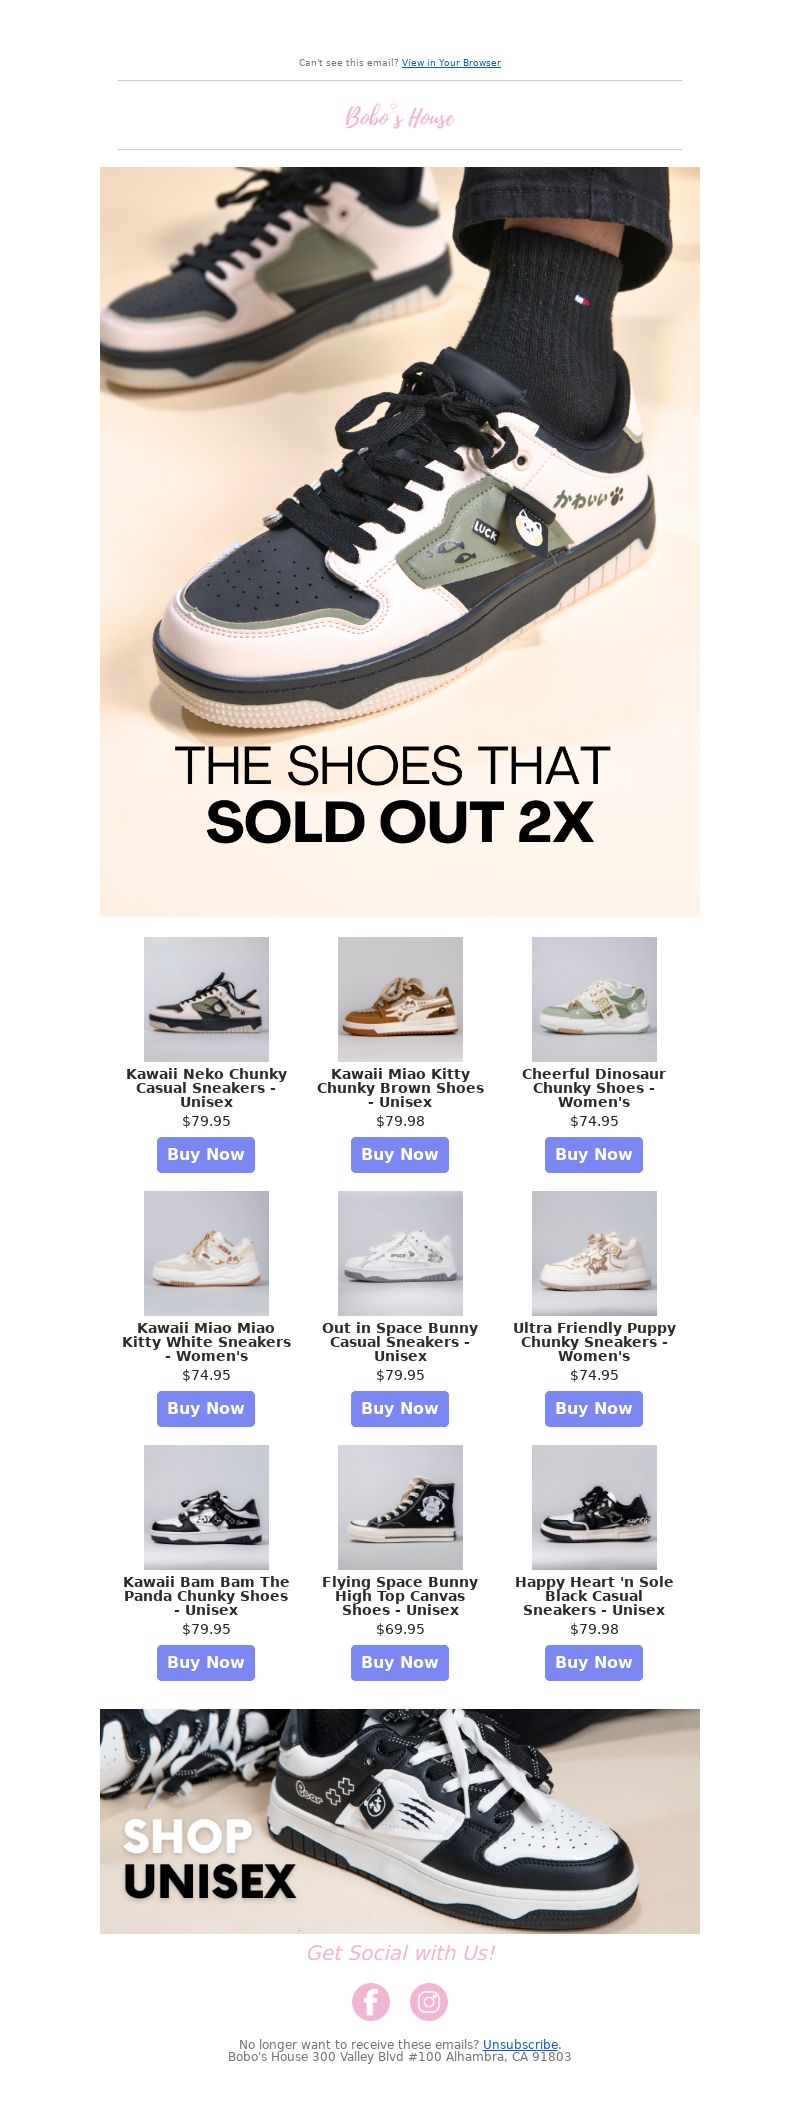Buy Now for Flying Space Bunny Canvas Shoes

pos(400,1663)
